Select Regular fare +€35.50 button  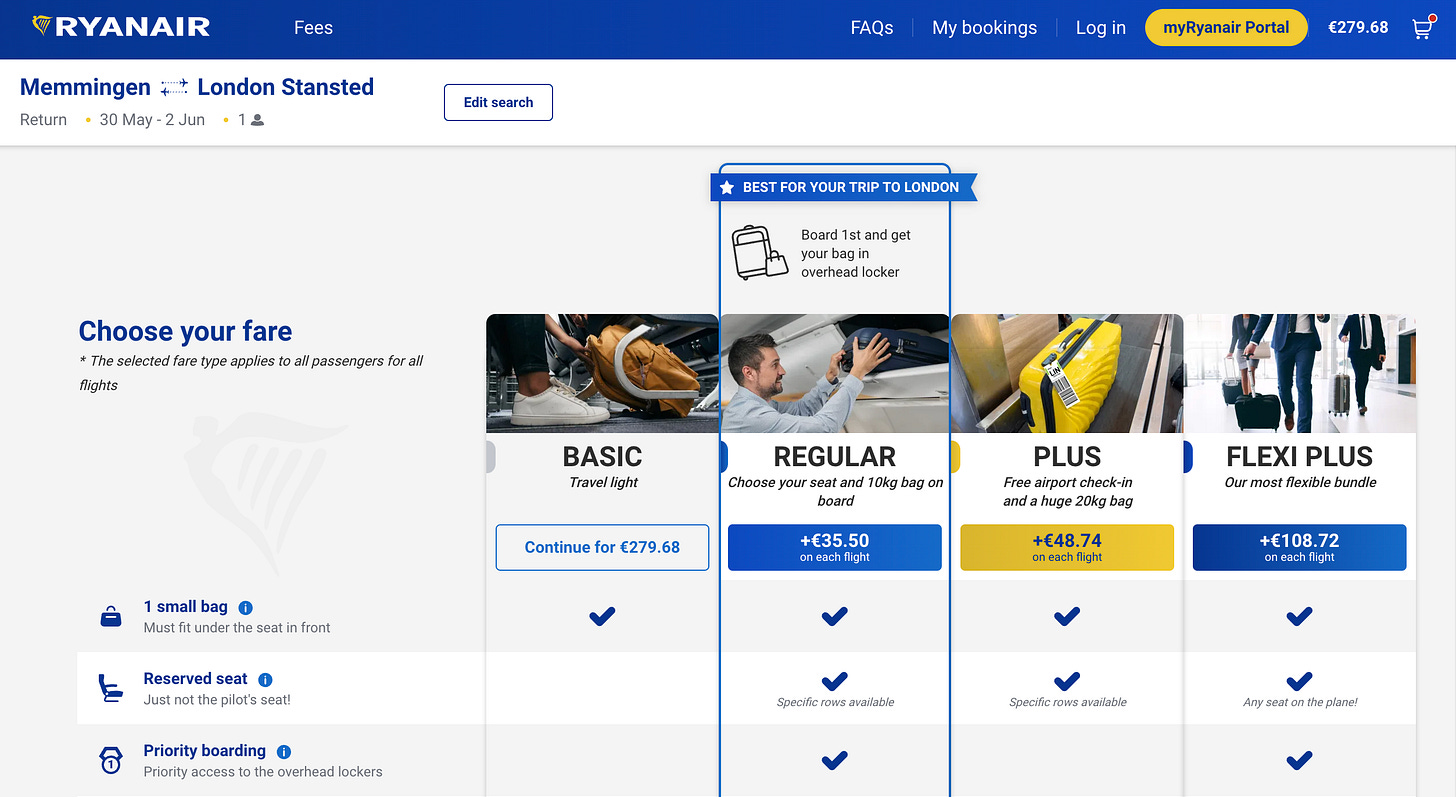pos(835,547)
